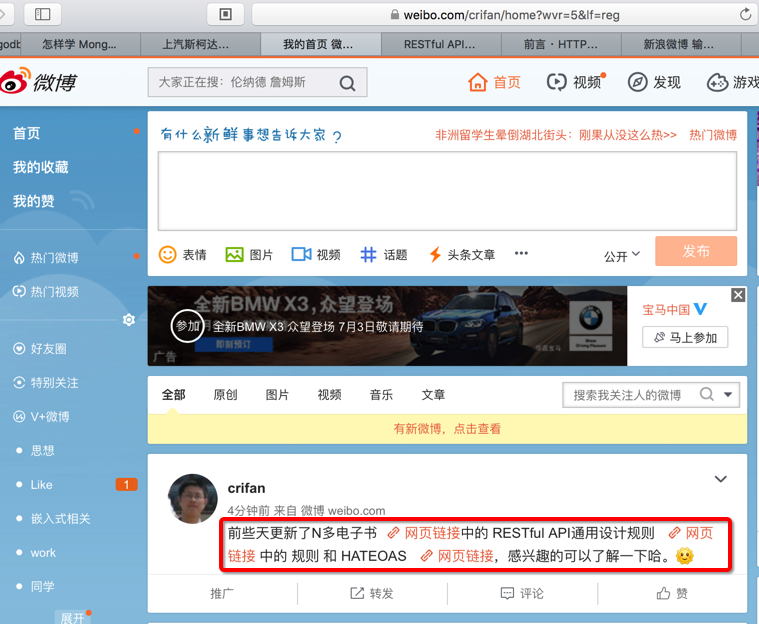759x624 pixels.
Task: Open the Like group in the sidebar
Action: point(42,485)
